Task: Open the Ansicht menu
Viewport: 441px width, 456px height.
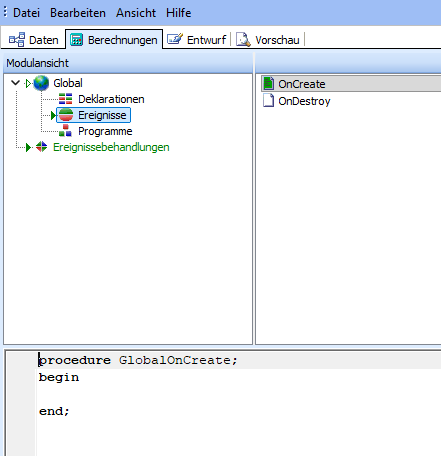Action: tap(136, 13)
